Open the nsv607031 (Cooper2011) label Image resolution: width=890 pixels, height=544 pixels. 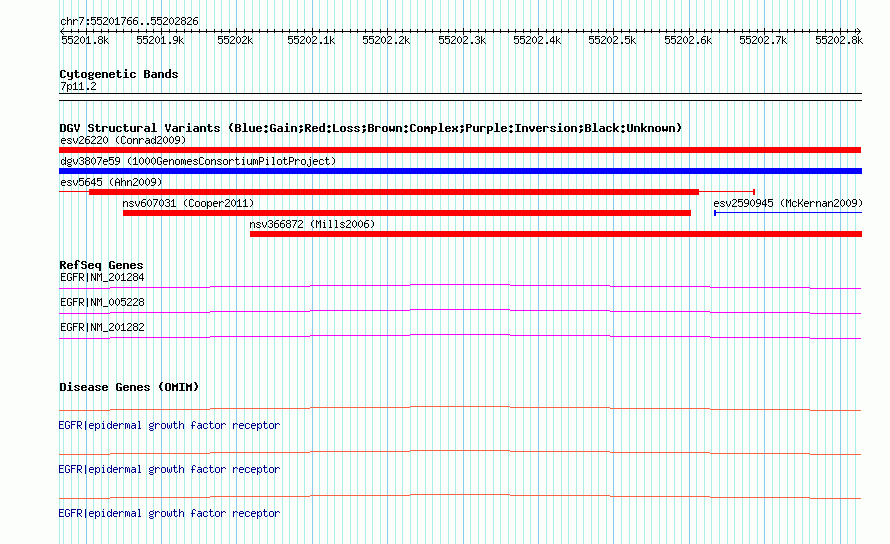click(188, 203)
